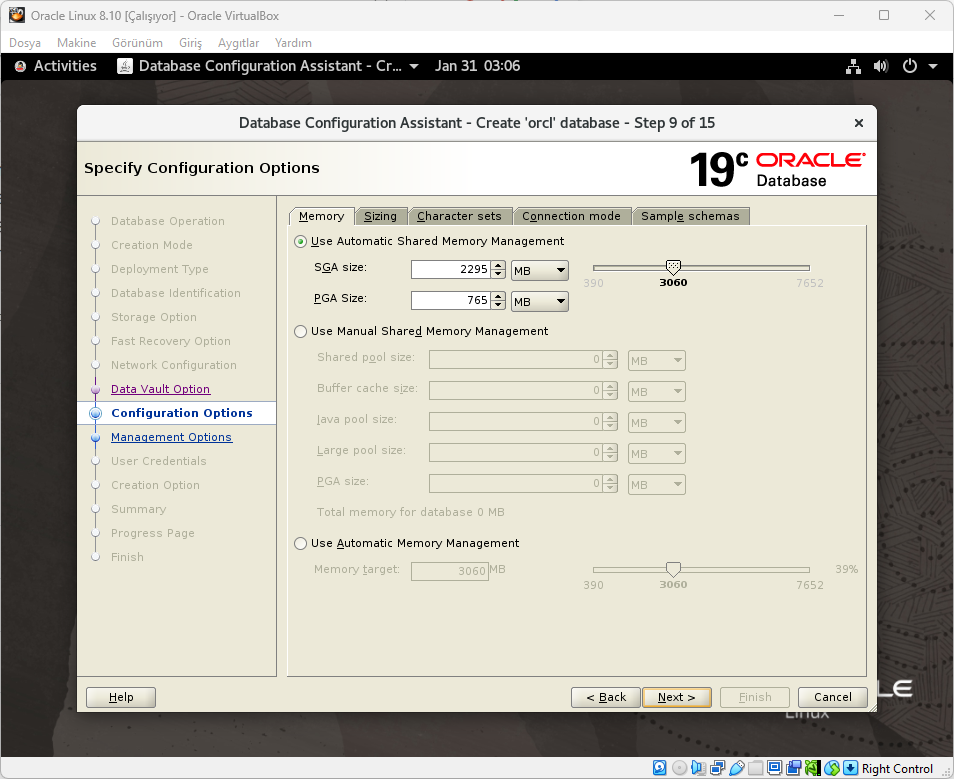Switch to the Sizing tab
The width and height of the screenshot is (954, 779).
click(380, 216)
